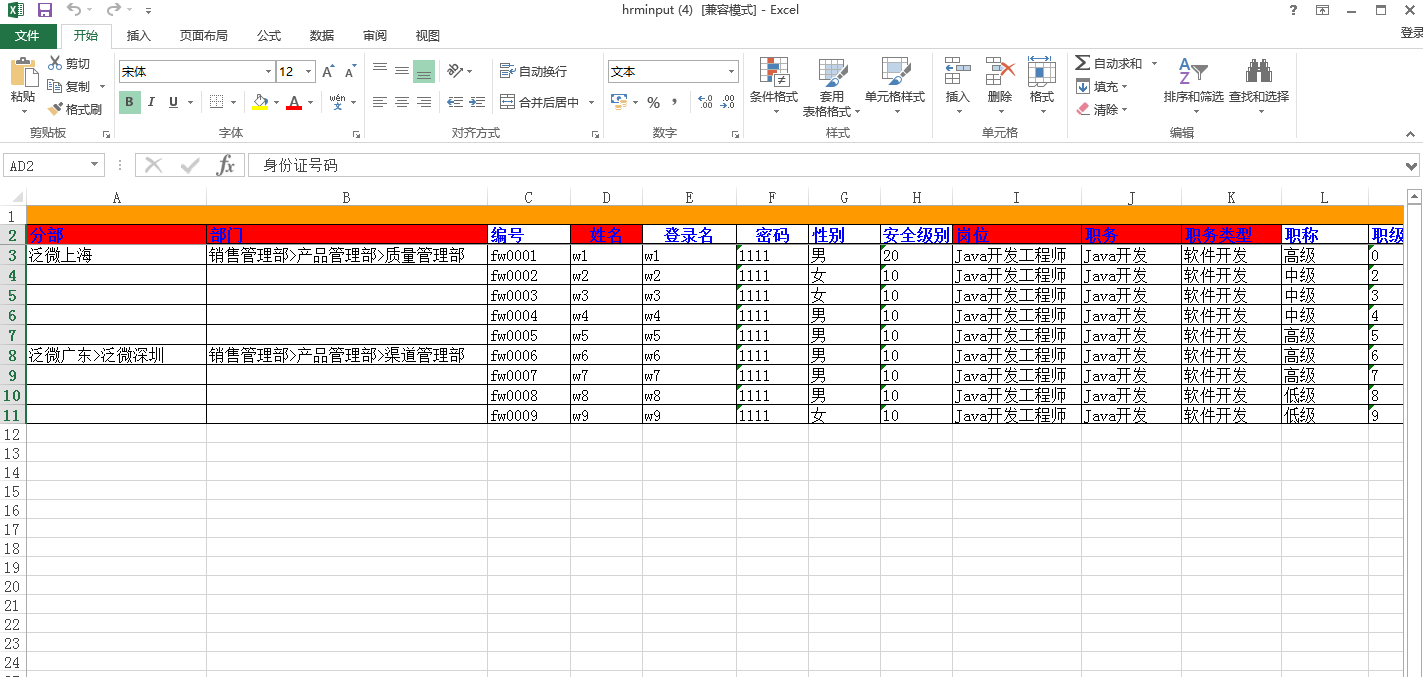This screenshot has width=1423, height=677.
Task: Open the font name dropdown (宋体)
Action: point(268,72)
